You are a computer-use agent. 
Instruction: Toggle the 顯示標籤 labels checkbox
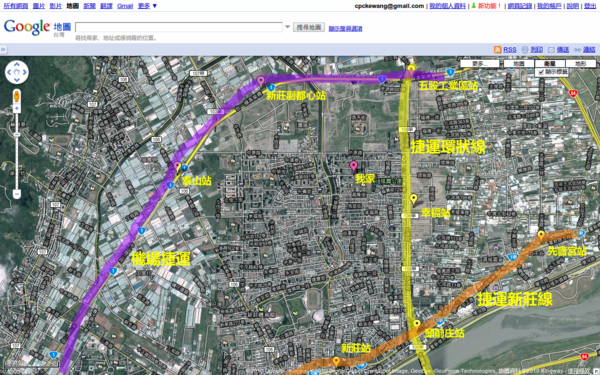(541, 72)
